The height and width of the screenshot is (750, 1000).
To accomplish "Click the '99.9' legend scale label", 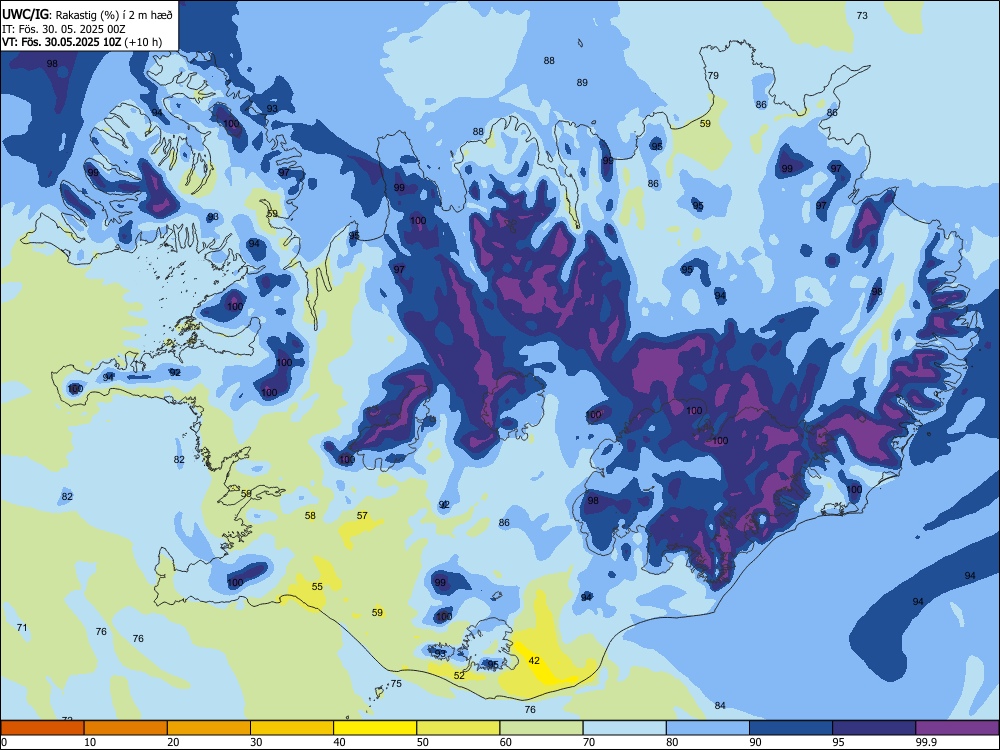I will (926, 742).
